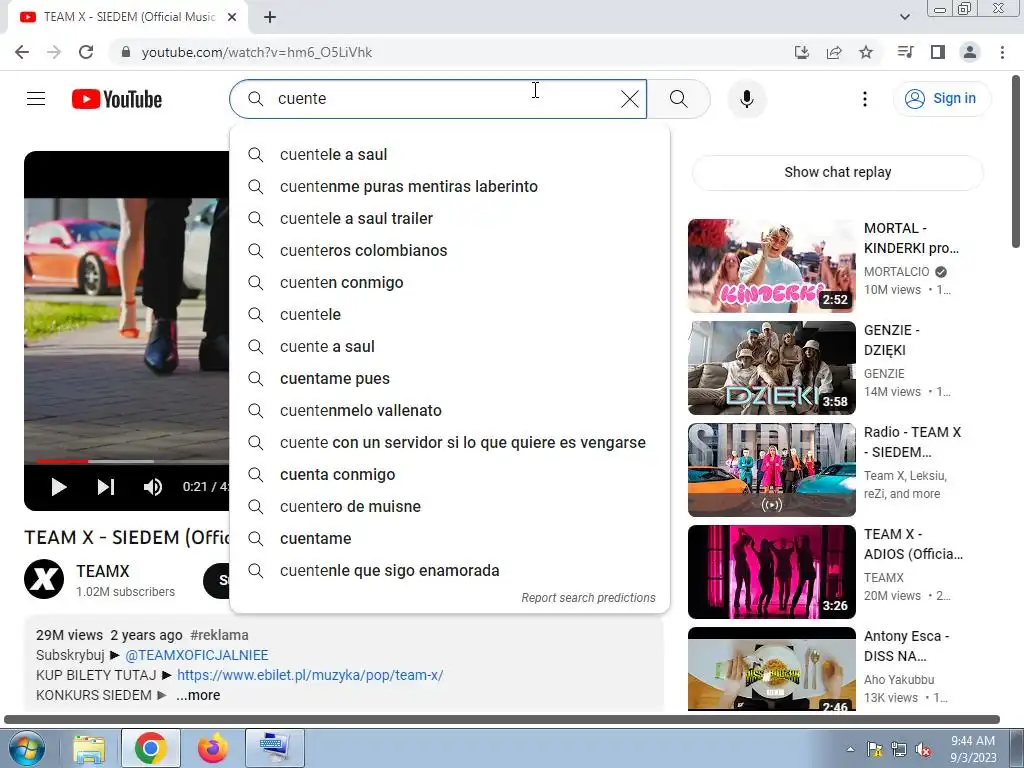The height and width of the screenshot is (768, 1024).
Task: Click the install/download page icon in address bar
Action: coord(801,52)
